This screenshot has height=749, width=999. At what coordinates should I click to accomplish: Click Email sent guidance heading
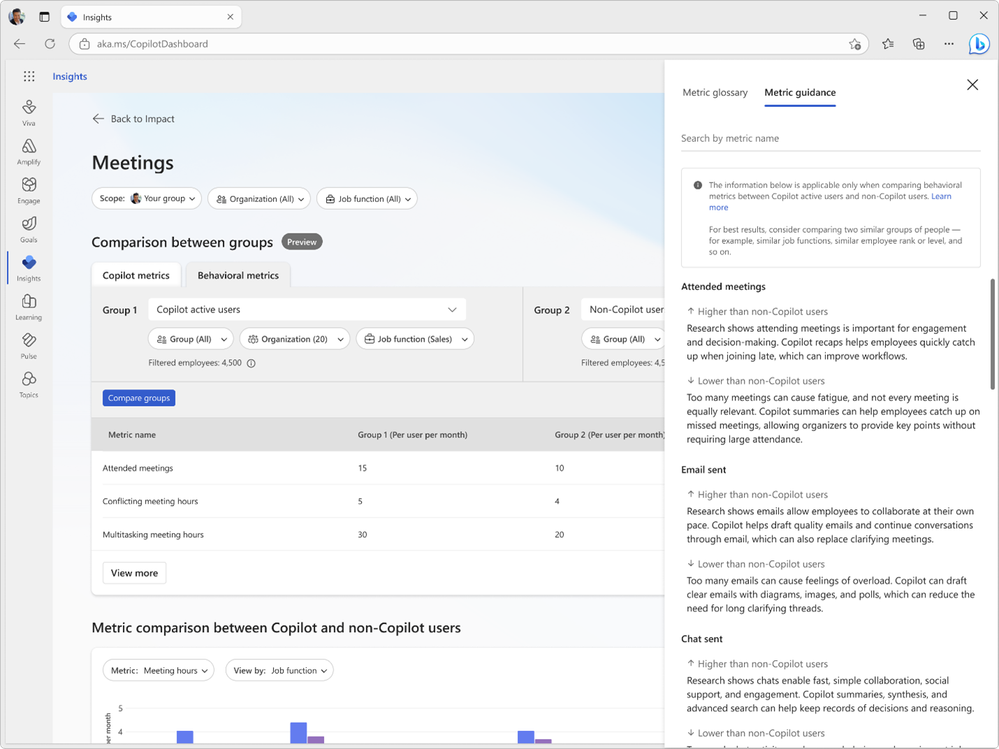(703, 469)
